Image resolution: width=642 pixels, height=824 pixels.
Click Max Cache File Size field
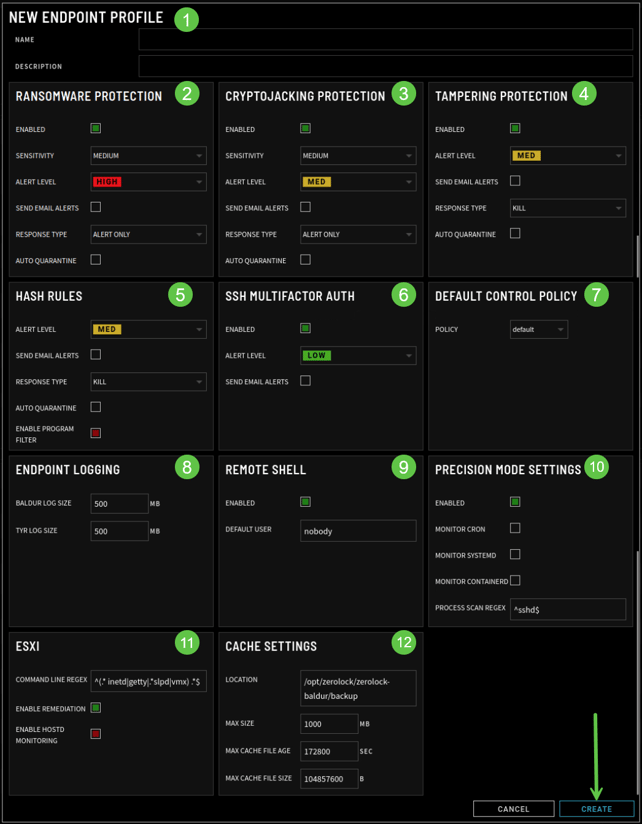click(329, 779)
